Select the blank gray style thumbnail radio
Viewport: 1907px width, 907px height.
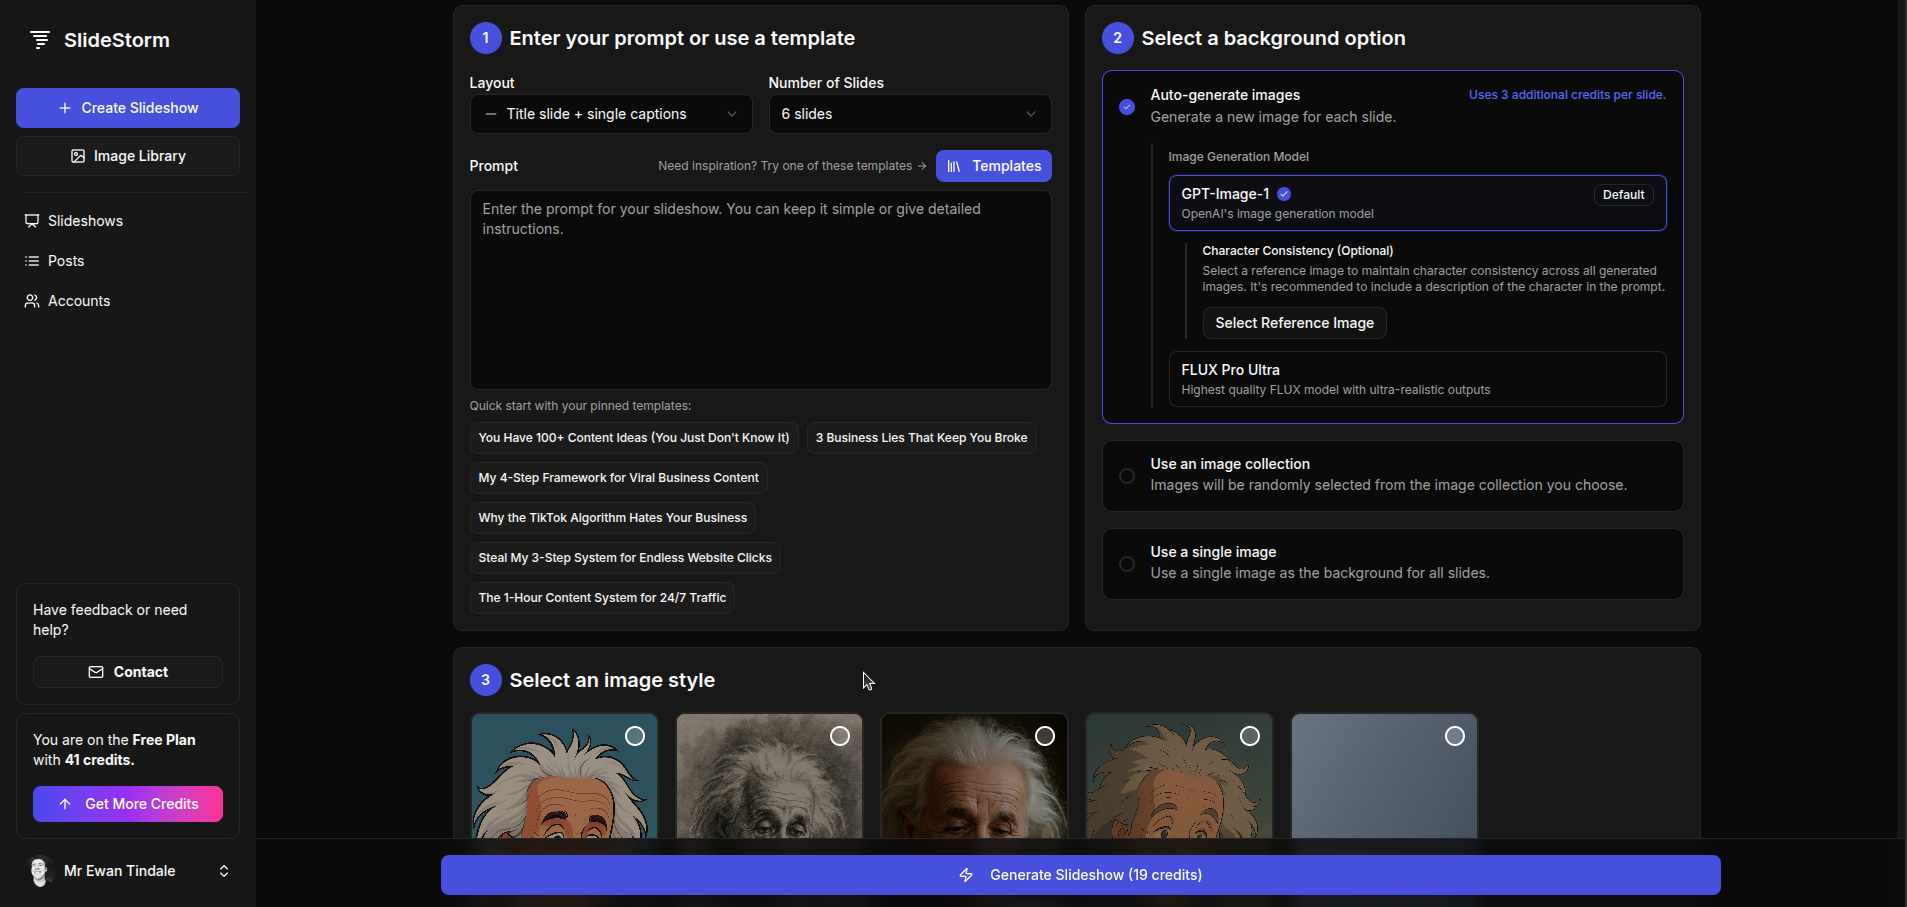tap(1455, 736)
